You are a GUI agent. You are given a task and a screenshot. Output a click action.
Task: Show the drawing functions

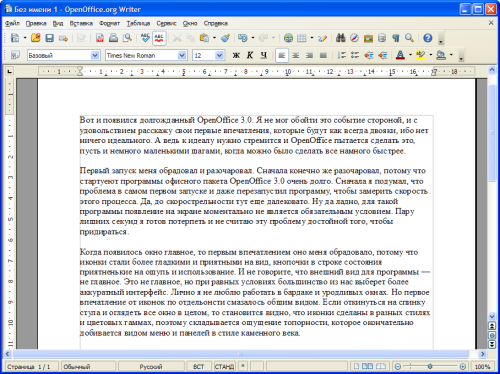pyautogui.click(x=322, y=38)
